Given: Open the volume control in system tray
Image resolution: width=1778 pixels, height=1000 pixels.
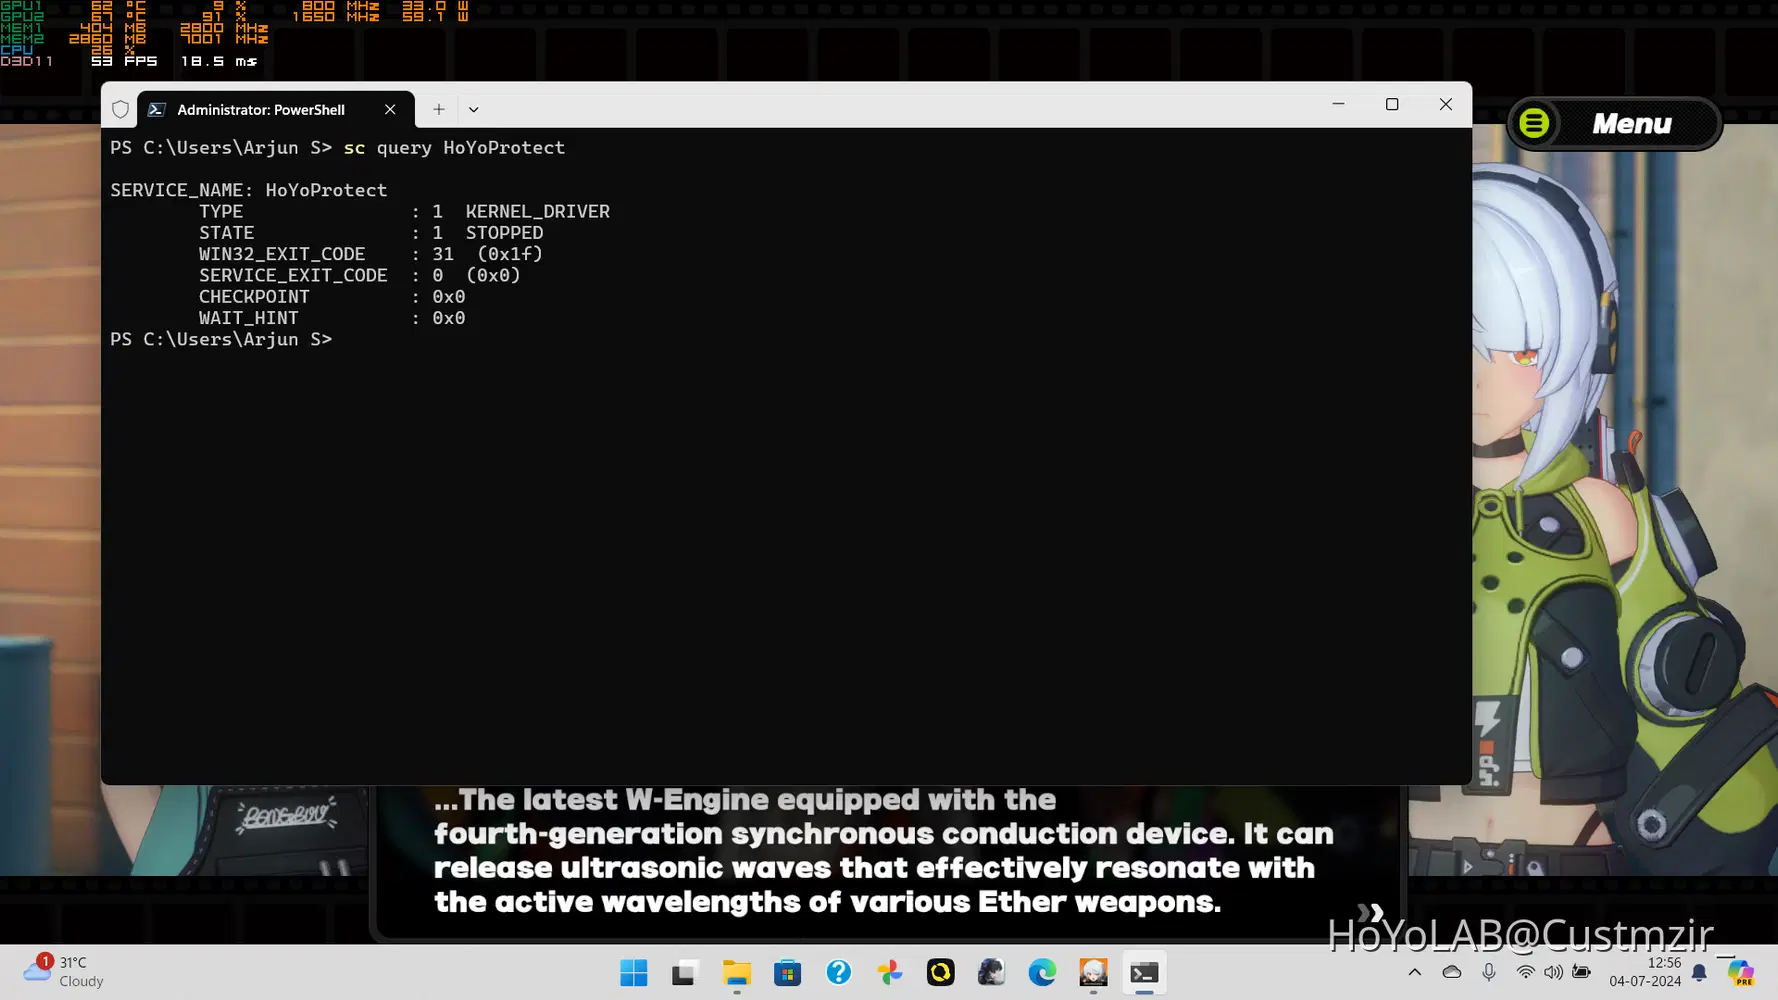Looking at the screenshot, I should (1553, 972).
